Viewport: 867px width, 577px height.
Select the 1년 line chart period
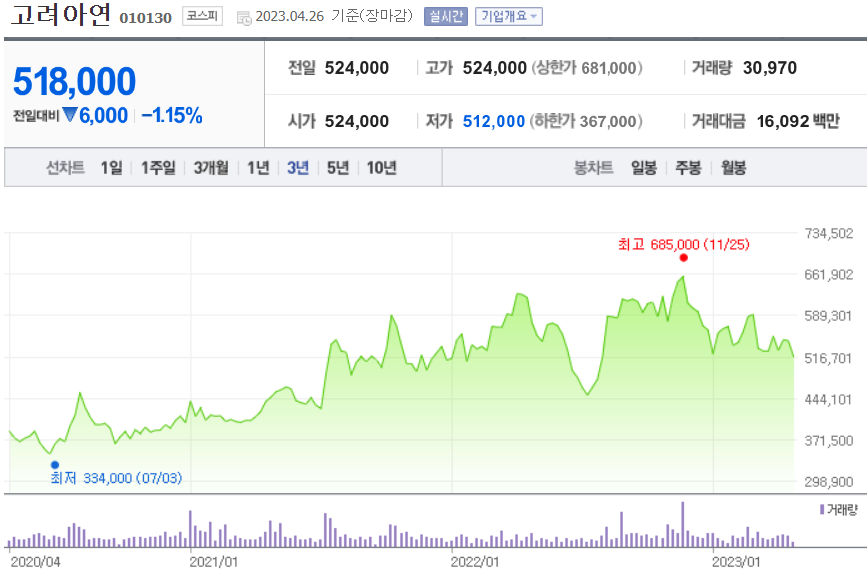258,167
